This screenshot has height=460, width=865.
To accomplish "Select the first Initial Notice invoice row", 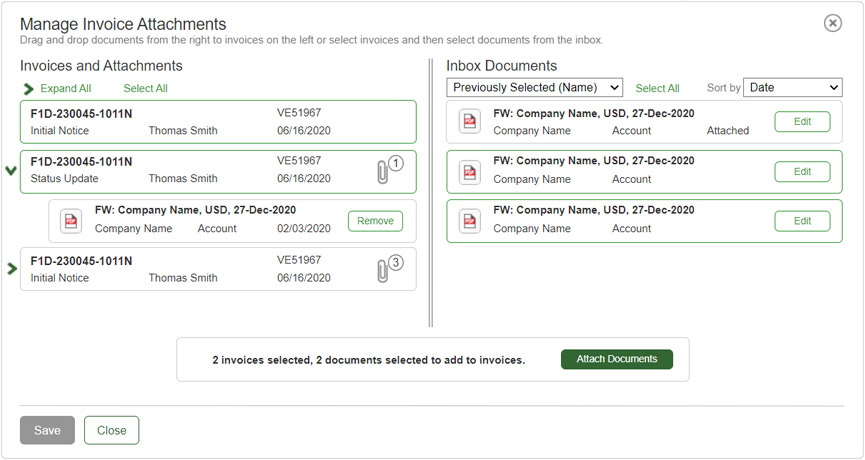I will [x=200, y=122].
